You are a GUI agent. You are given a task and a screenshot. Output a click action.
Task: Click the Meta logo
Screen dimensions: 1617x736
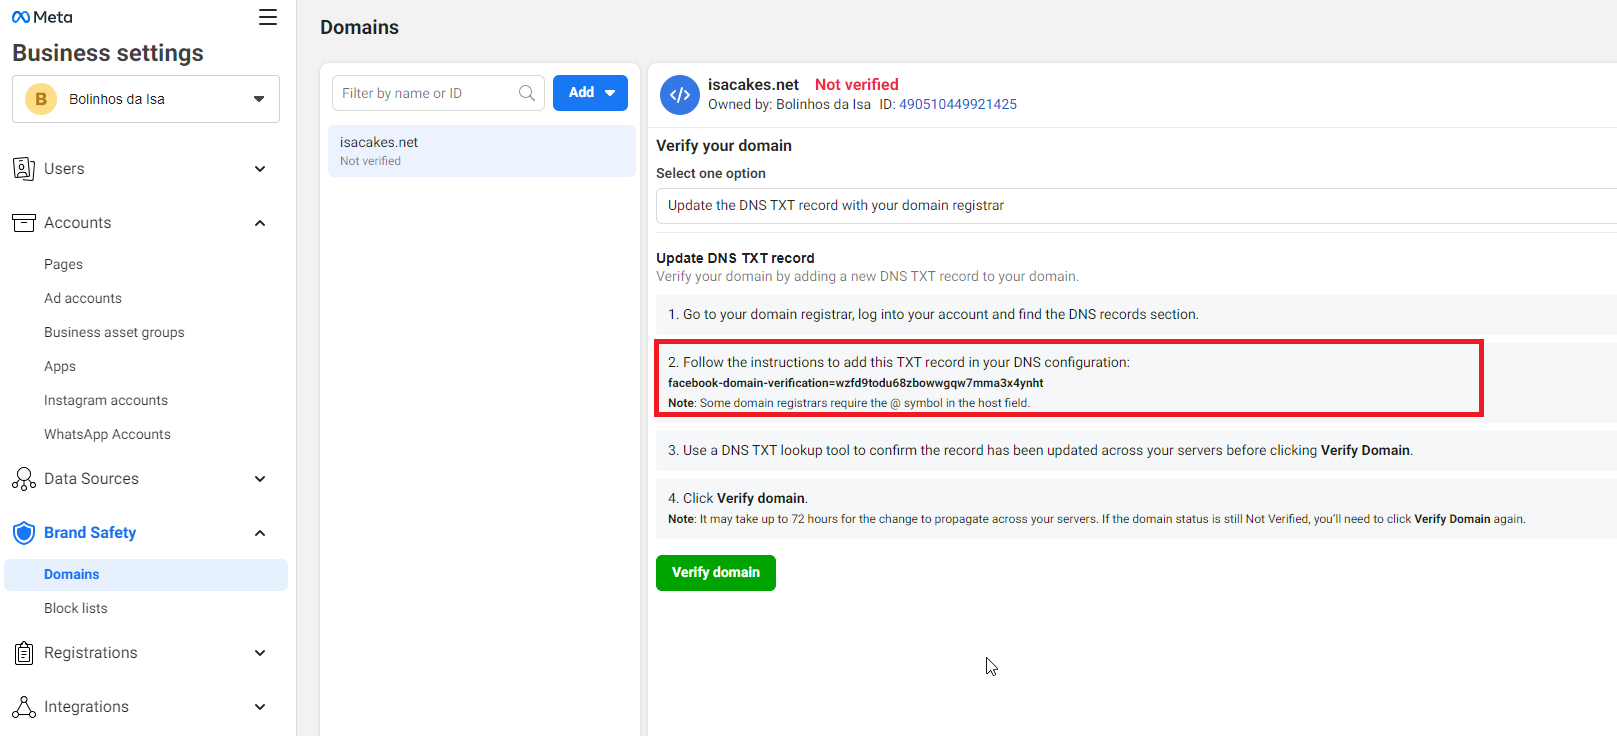tap(42, 17)
